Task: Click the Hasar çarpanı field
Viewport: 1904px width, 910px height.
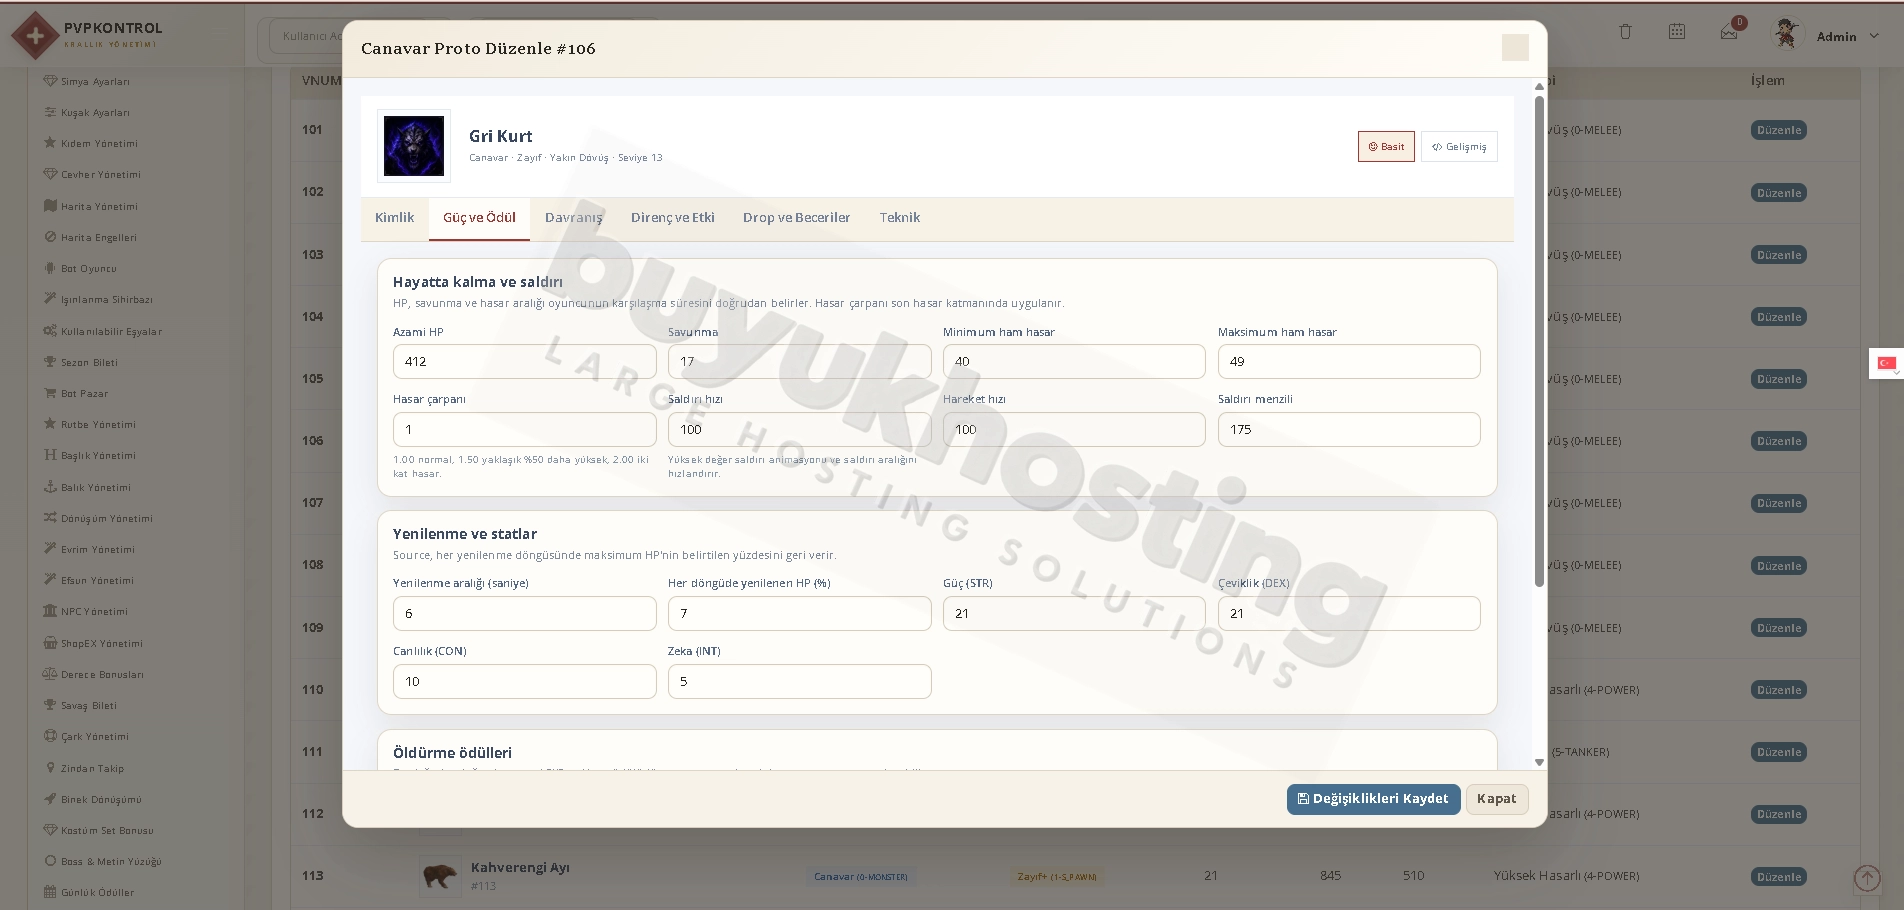Action: coord(525,430)
